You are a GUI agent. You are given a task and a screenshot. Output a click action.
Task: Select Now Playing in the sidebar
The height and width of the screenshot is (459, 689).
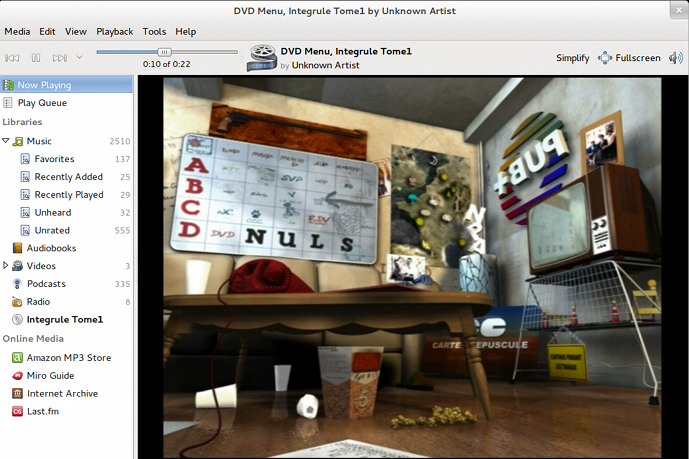66,85
